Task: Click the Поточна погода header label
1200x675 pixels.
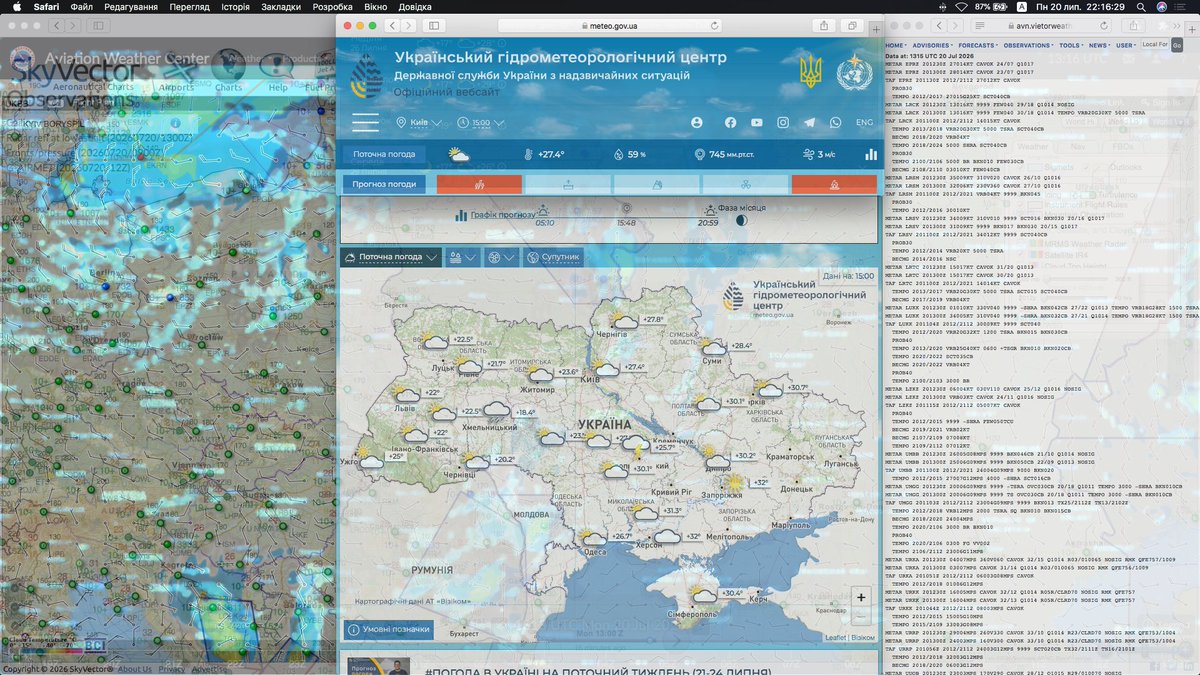Action: pos(383,154)
